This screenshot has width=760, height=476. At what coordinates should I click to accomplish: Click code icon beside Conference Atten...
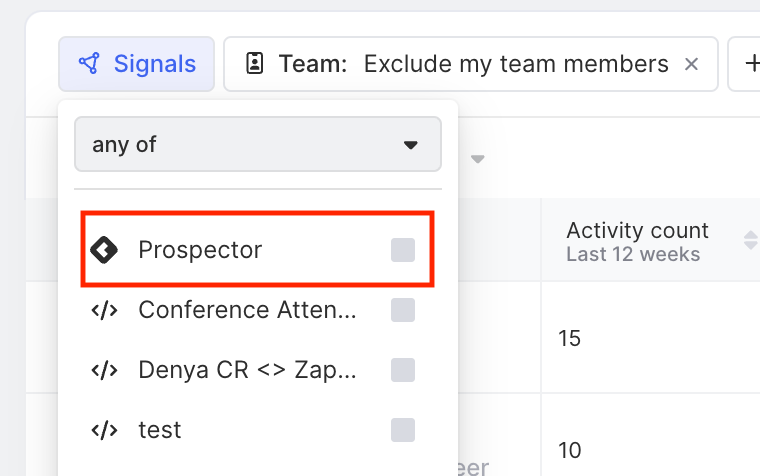[104, 310]
